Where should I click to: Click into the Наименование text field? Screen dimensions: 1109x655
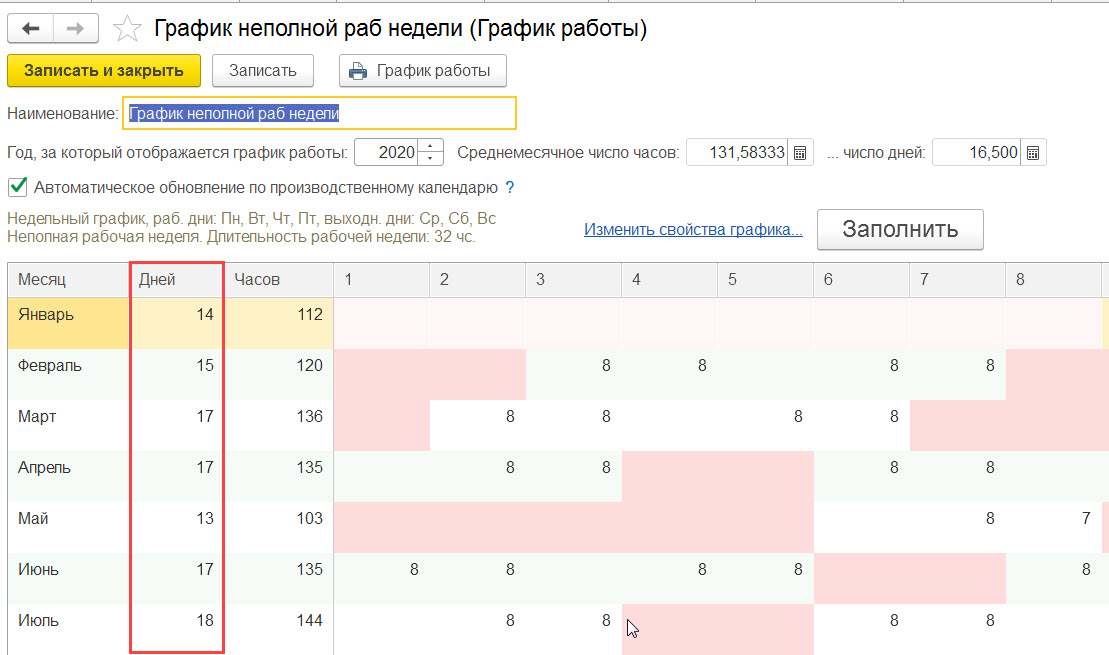(319, 113)
